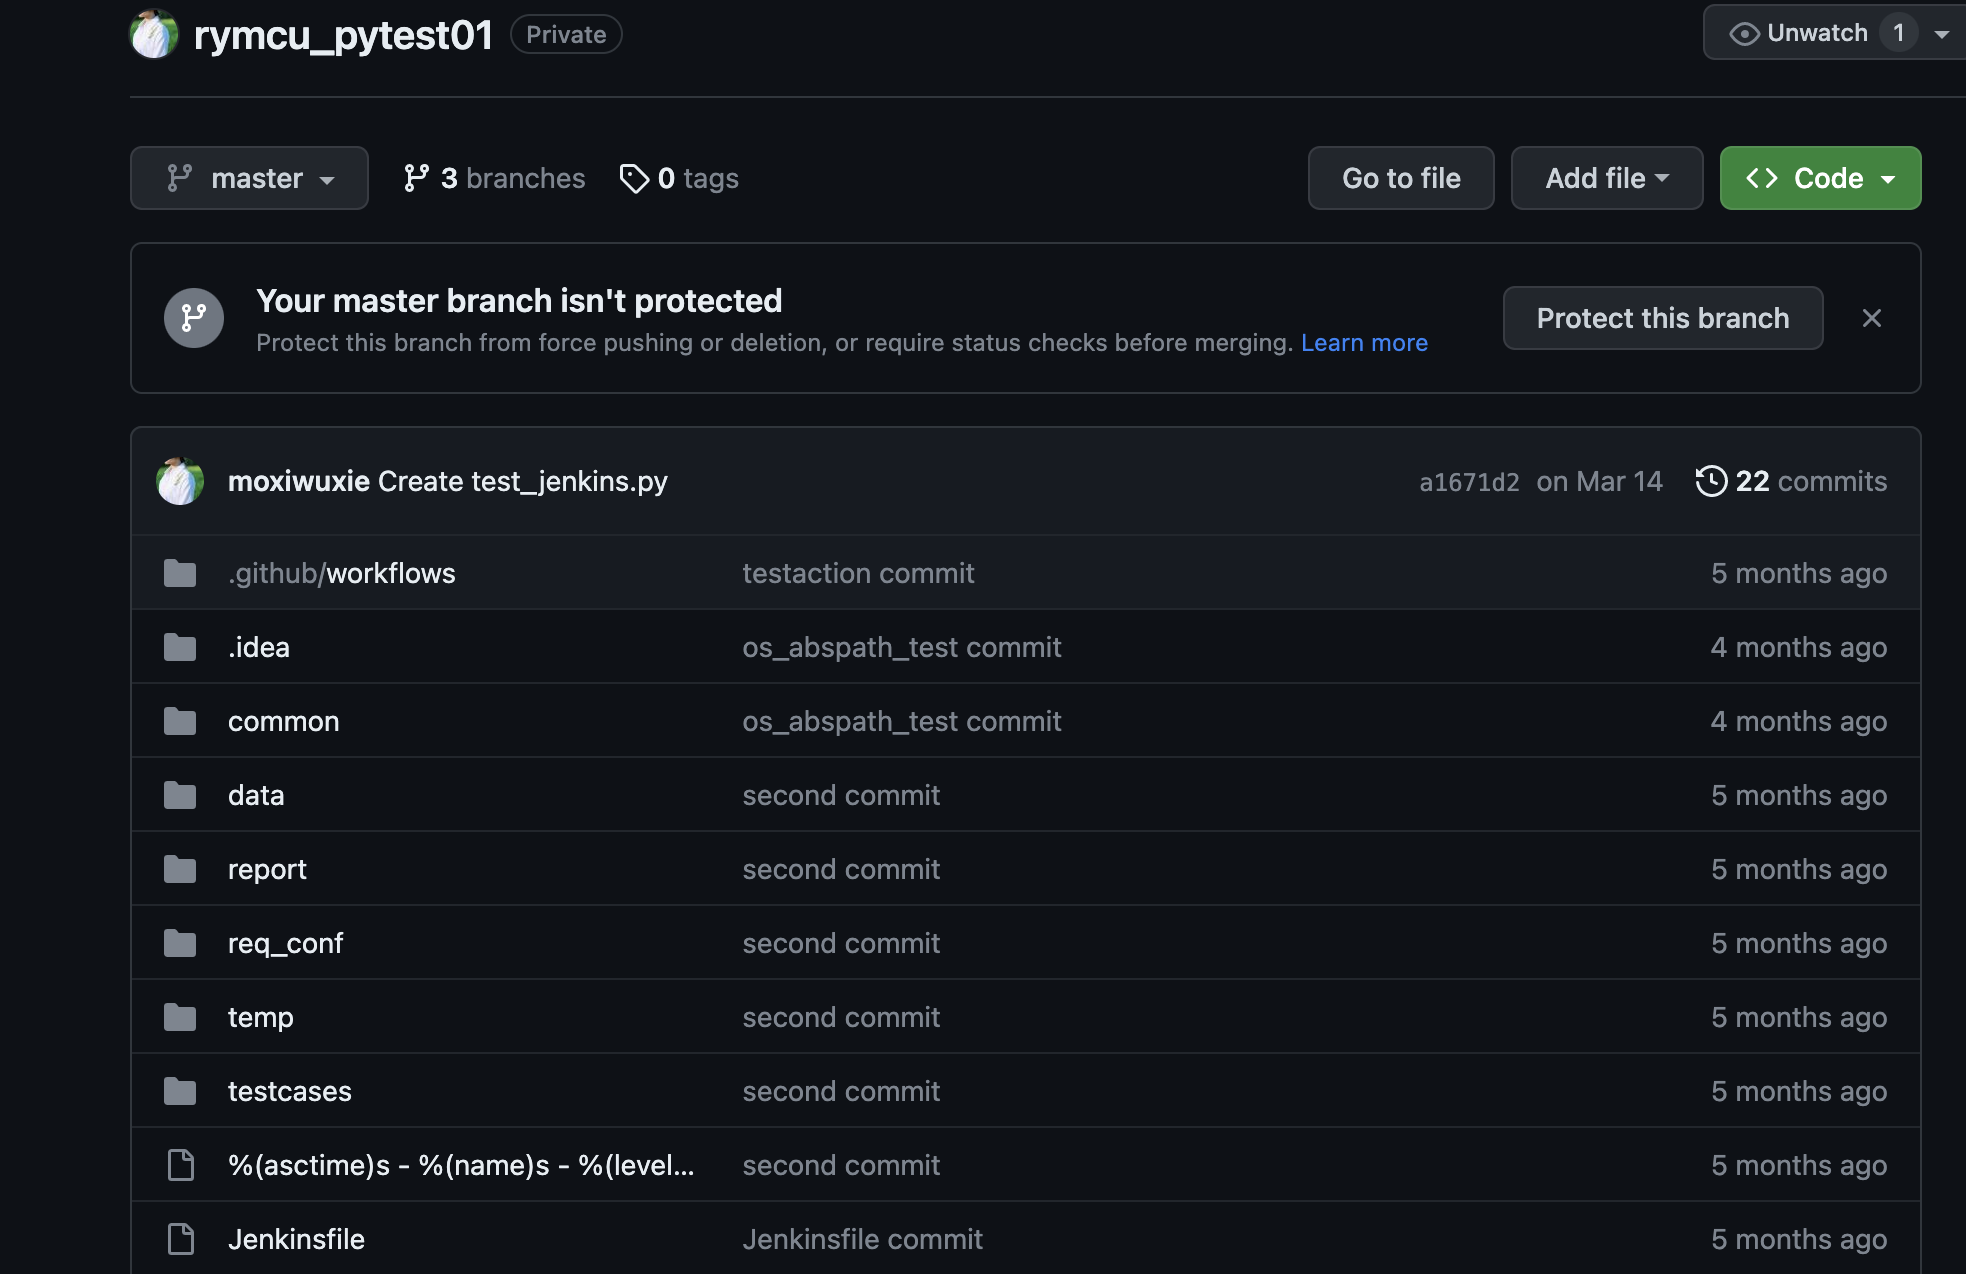Click the watcher count 1 badge

pos(1898,33)
